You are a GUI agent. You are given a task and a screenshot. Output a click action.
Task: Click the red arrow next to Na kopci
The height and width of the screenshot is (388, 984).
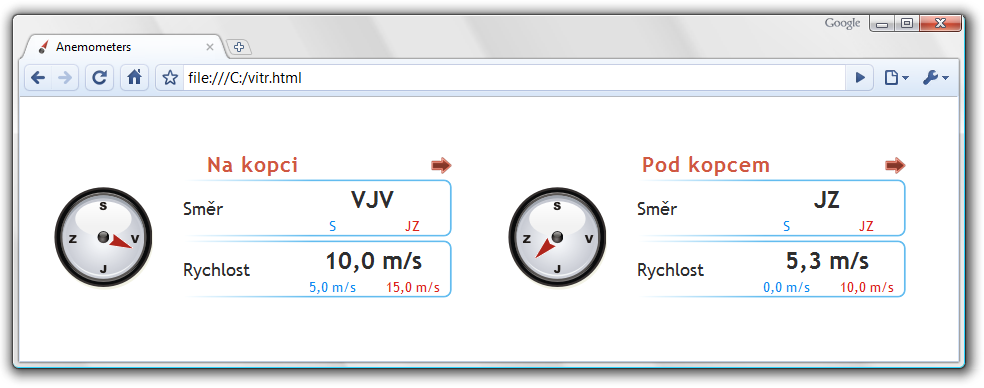click(441, 165)
